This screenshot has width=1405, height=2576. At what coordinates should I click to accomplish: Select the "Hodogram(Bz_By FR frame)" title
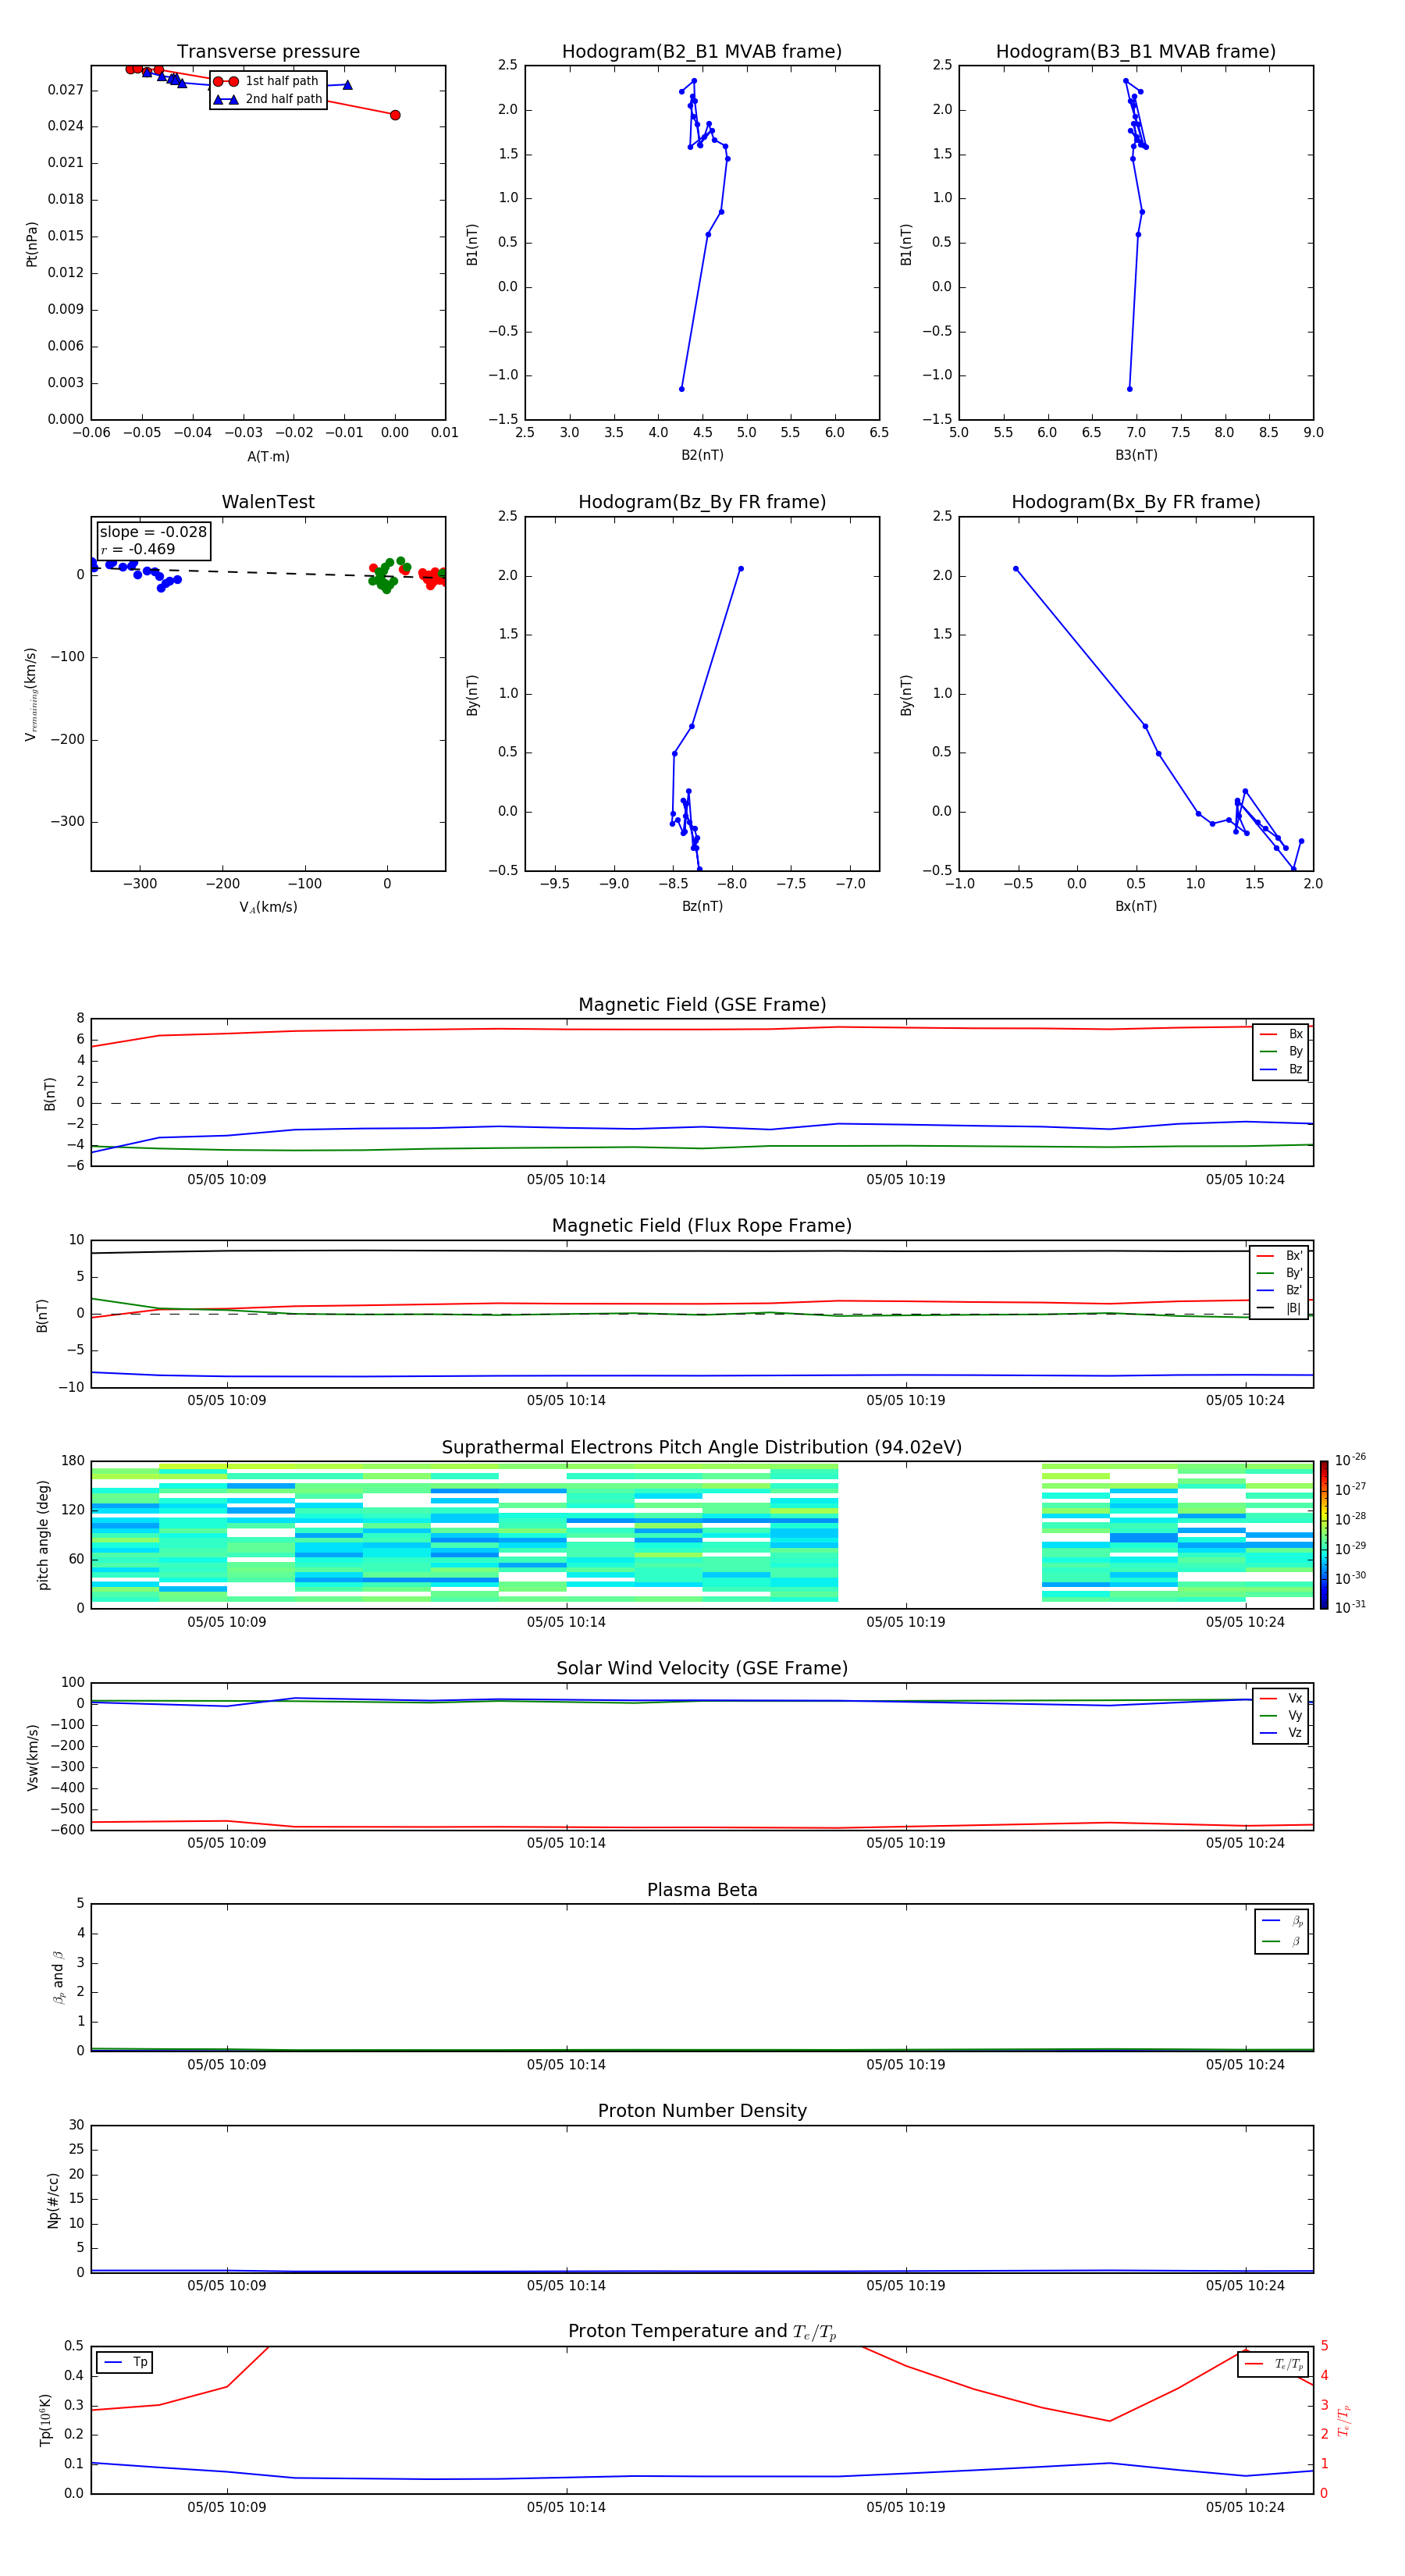[702, 502]
